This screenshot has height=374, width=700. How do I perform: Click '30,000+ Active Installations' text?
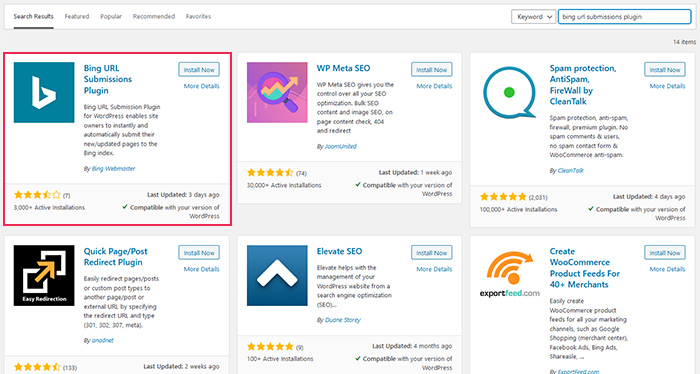click(284, 185)
